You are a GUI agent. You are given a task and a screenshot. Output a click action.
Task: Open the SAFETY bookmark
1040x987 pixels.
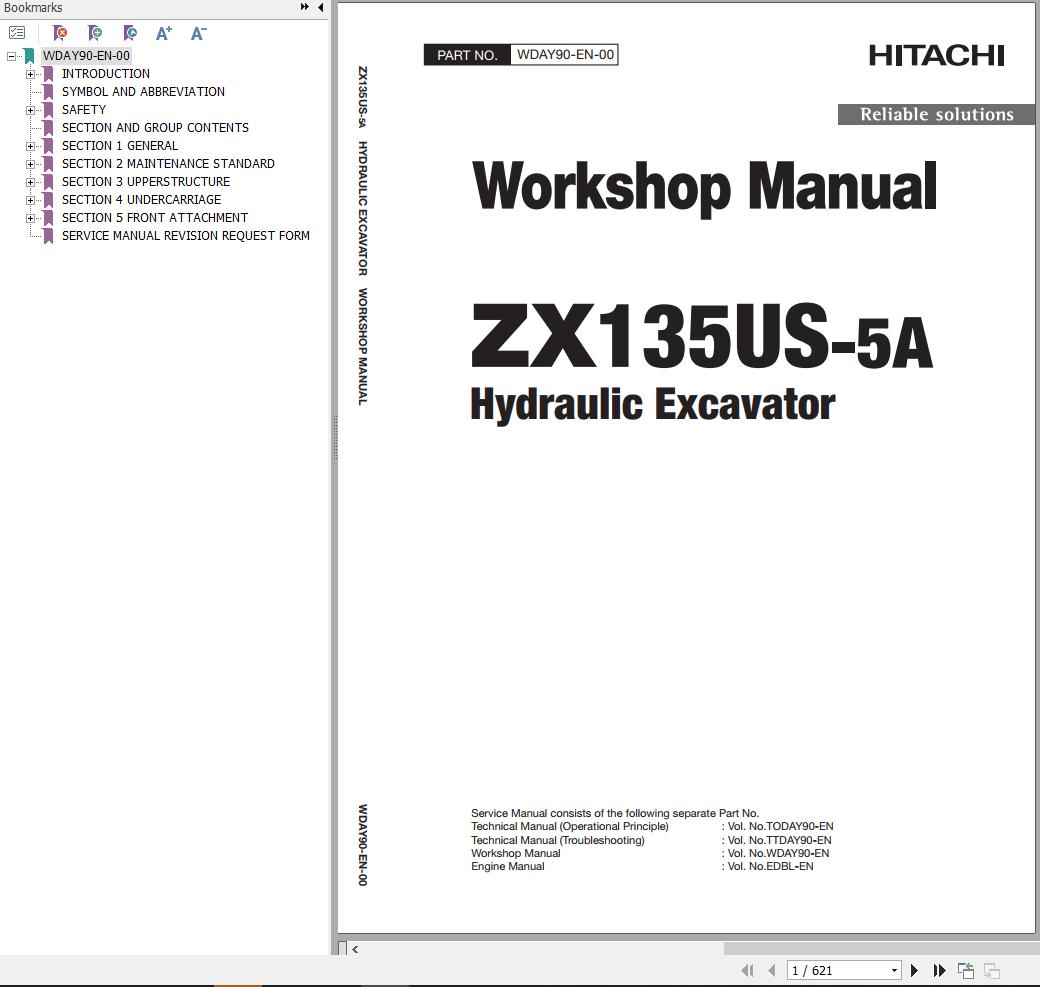(x=84, y=109)
